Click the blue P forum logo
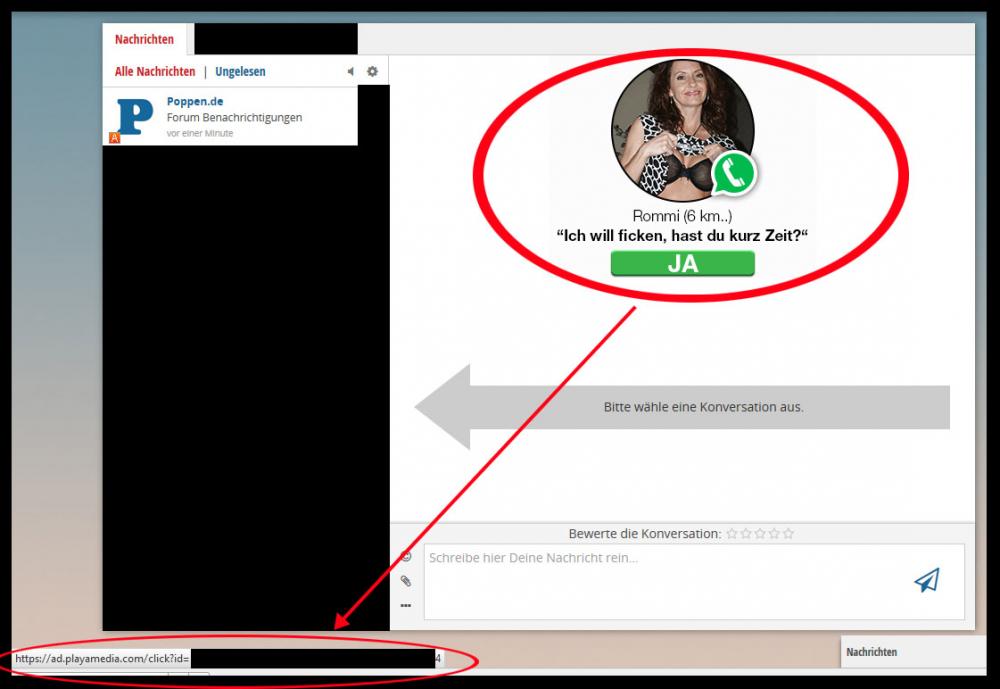This screenshot has width=1000, height=689. point(135,117)
